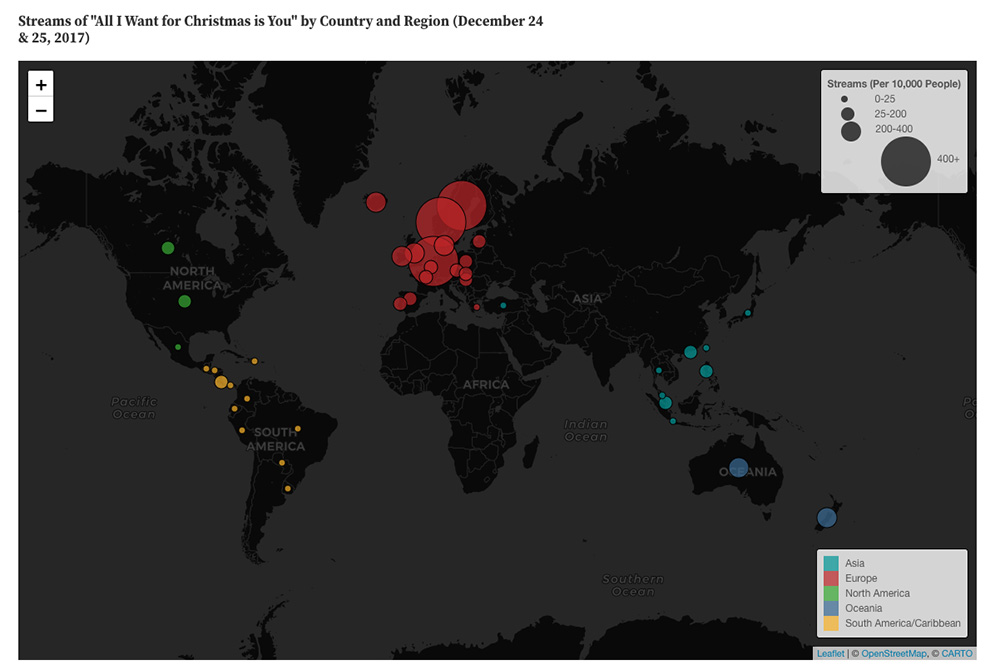Click the blue circle marker on Australia
Image resolution: width=1000 pixels, height=670 pixels.
(738, 467)
